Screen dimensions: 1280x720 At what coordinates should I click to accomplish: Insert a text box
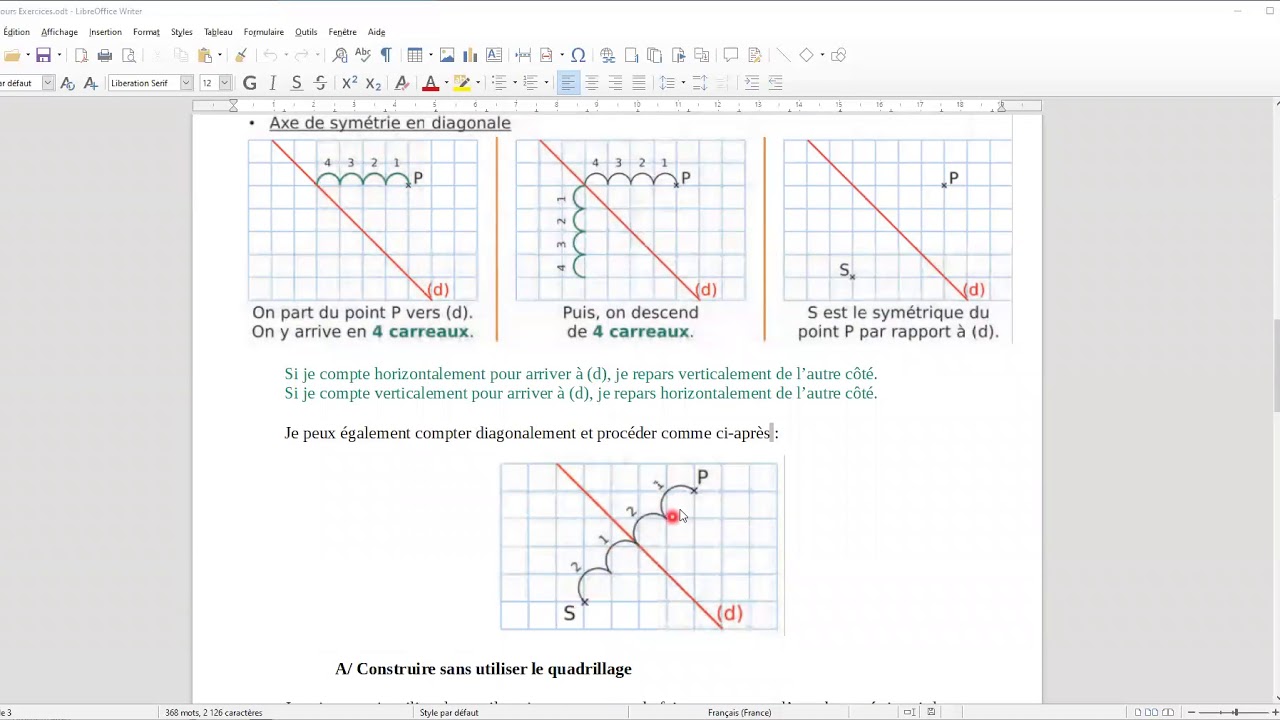494,56
